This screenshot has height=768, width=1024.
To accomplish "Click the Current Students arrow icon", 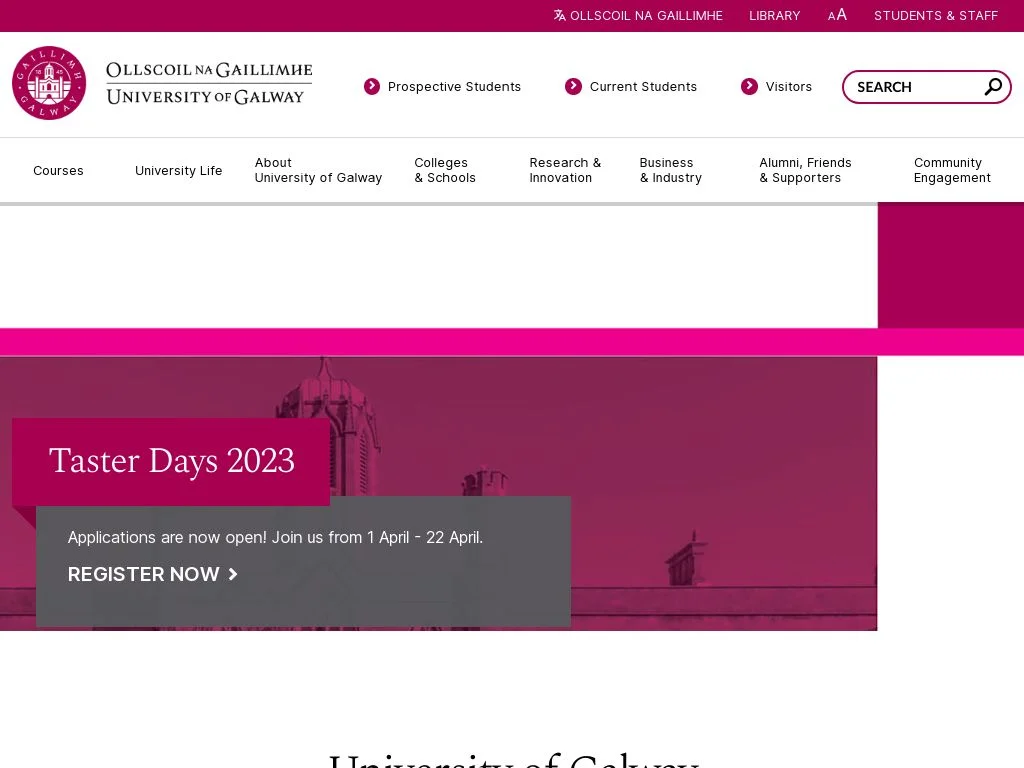I will click(x=573, y=86).
